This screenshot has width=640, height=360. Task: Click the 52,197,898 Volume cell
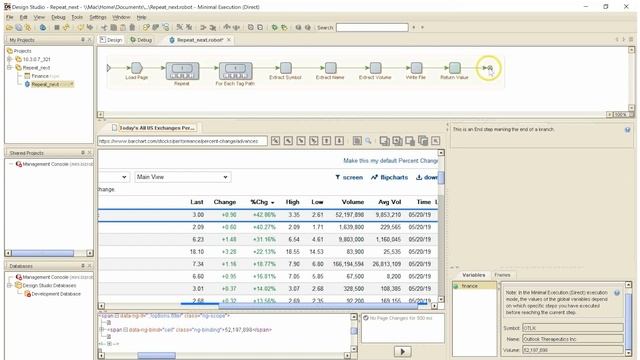(x=349, y=215)
